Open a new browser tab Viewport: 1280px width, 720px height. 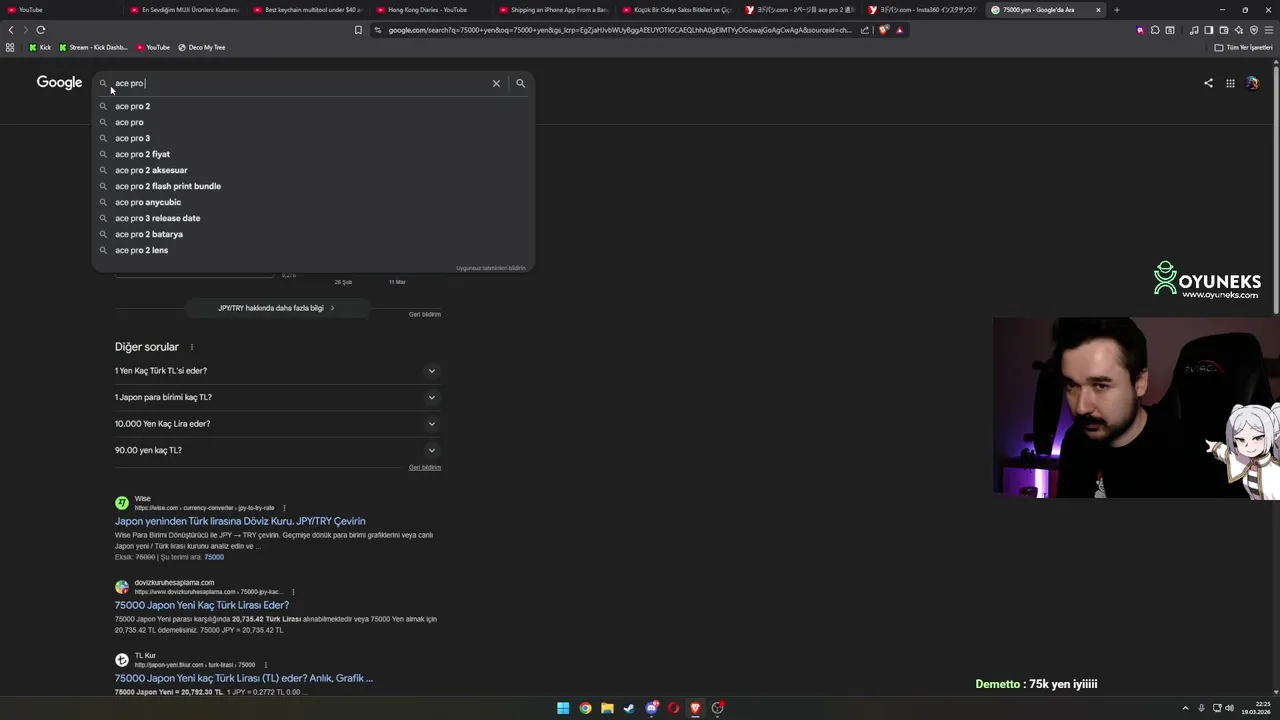[1116, 10]
